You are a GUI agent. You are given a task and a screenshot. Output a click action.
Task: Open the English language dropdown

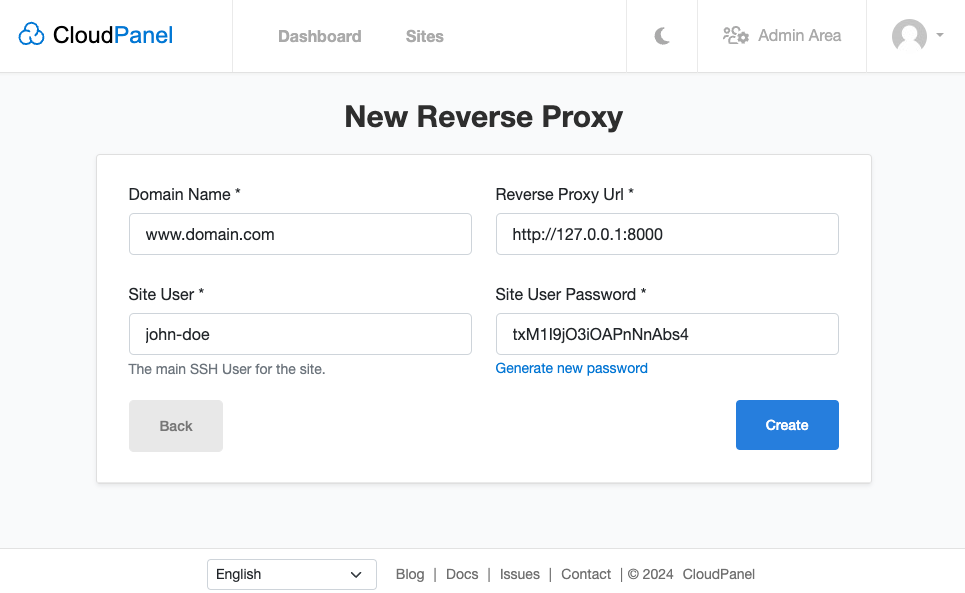click(291, 574)
